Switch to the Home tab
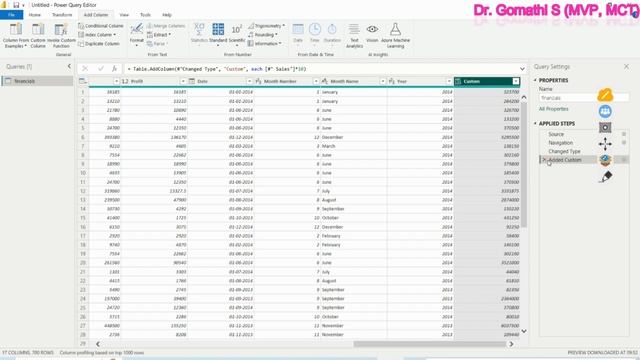The image size is (640, 360). click(35, 15)
